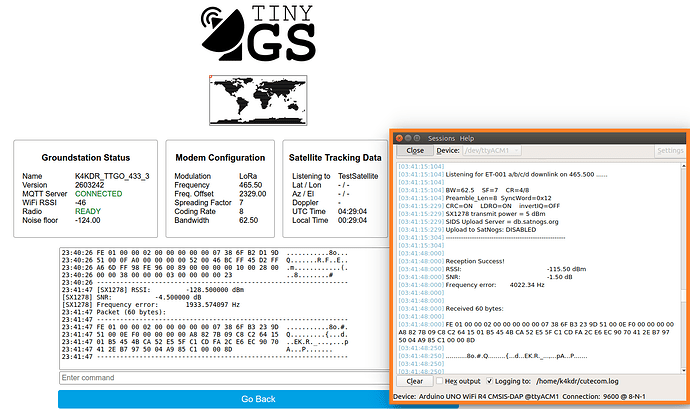Click the CONNECTED MQTT Server status

point(99,194)
